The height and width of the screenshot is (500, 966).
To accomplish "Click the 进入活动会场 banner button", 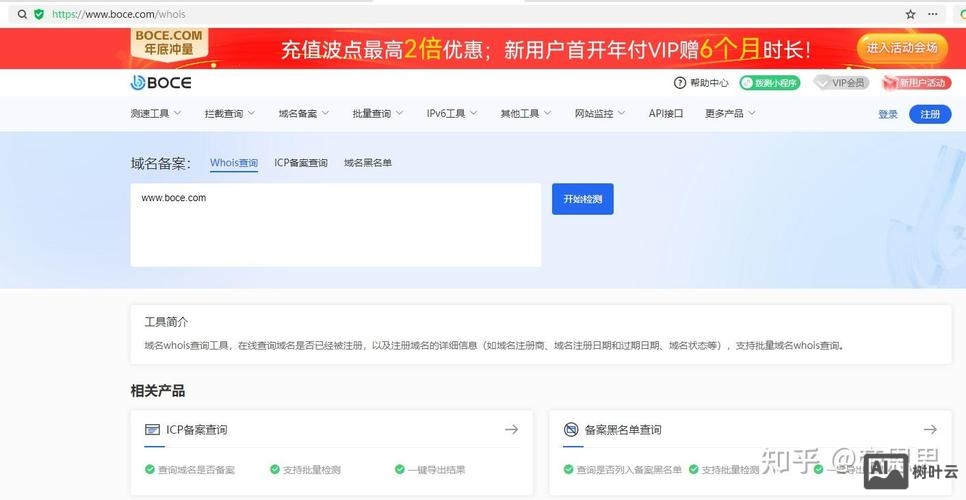I will pyautogui.click(x=902, y=47).
